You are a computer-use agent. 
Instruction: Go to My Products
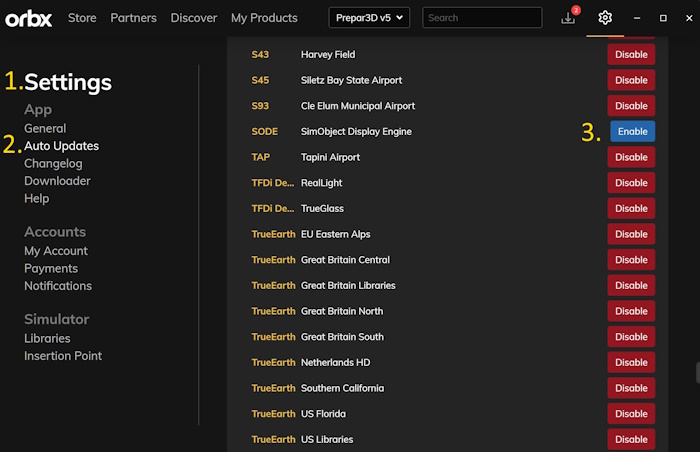[264, 18]
